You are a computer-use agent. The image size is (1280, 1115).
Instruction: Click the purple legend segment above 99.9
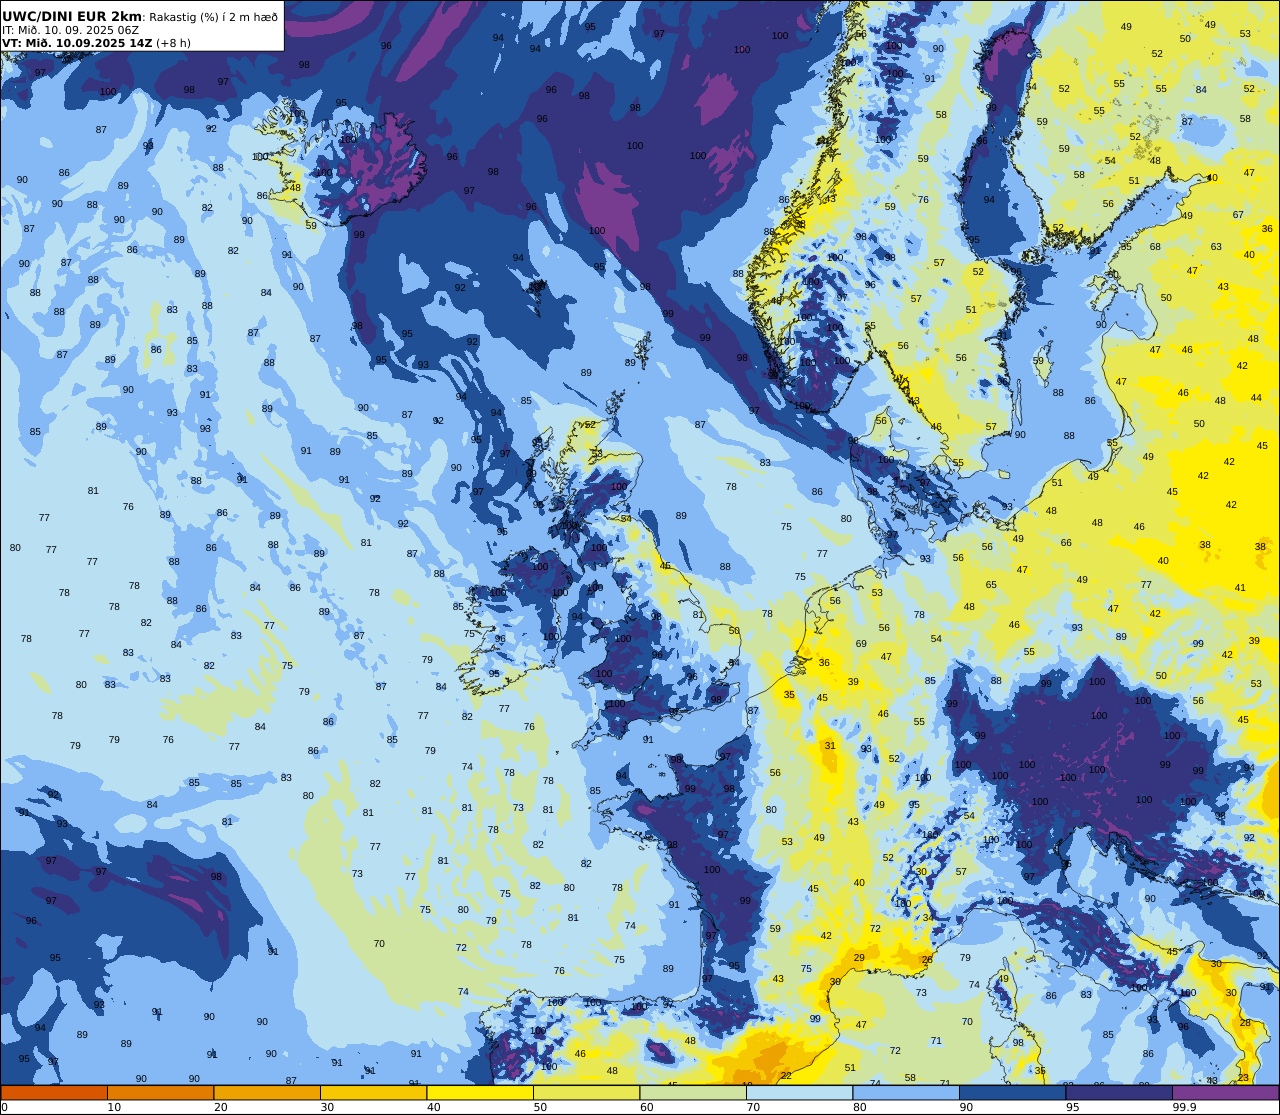(1225, 1093)
